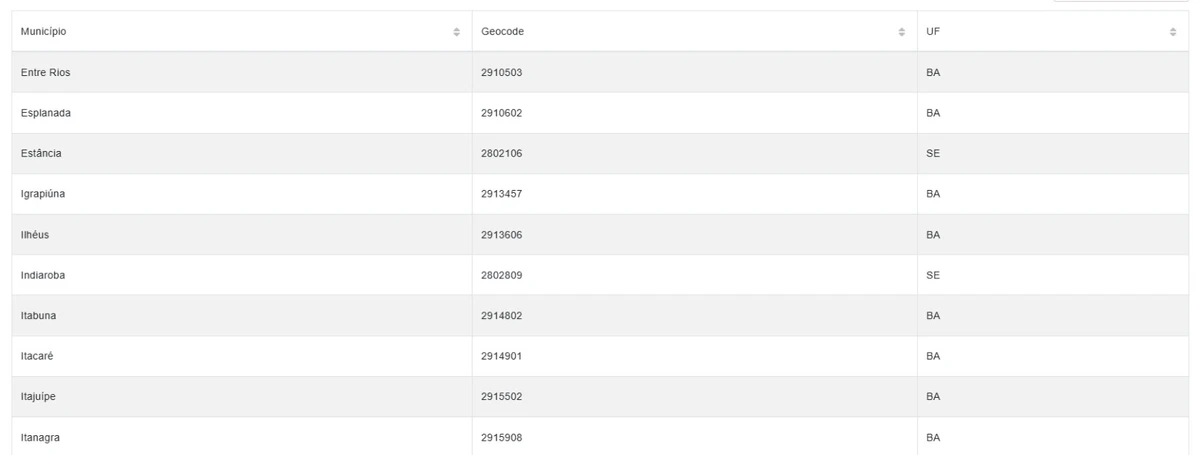The height and width of the screenshot is (455, 1200).
Task: Click the Indiaroba entry
Action: [43, 275]
